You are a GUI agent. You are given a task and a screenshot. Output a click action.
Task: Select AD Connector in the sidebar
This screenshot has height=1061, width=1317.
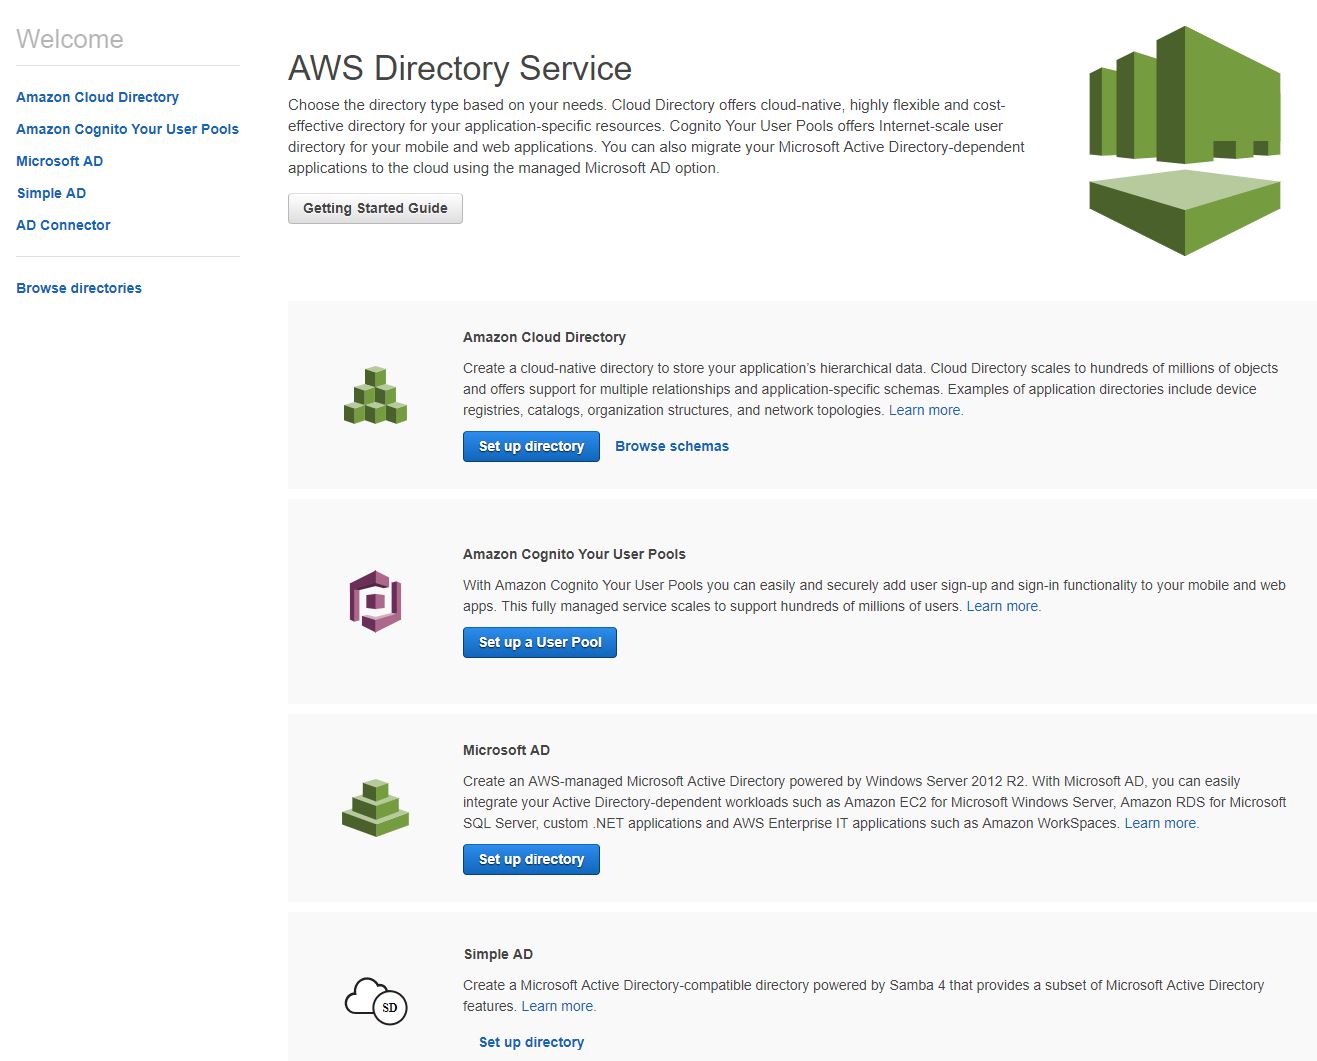tap(63, 225)
